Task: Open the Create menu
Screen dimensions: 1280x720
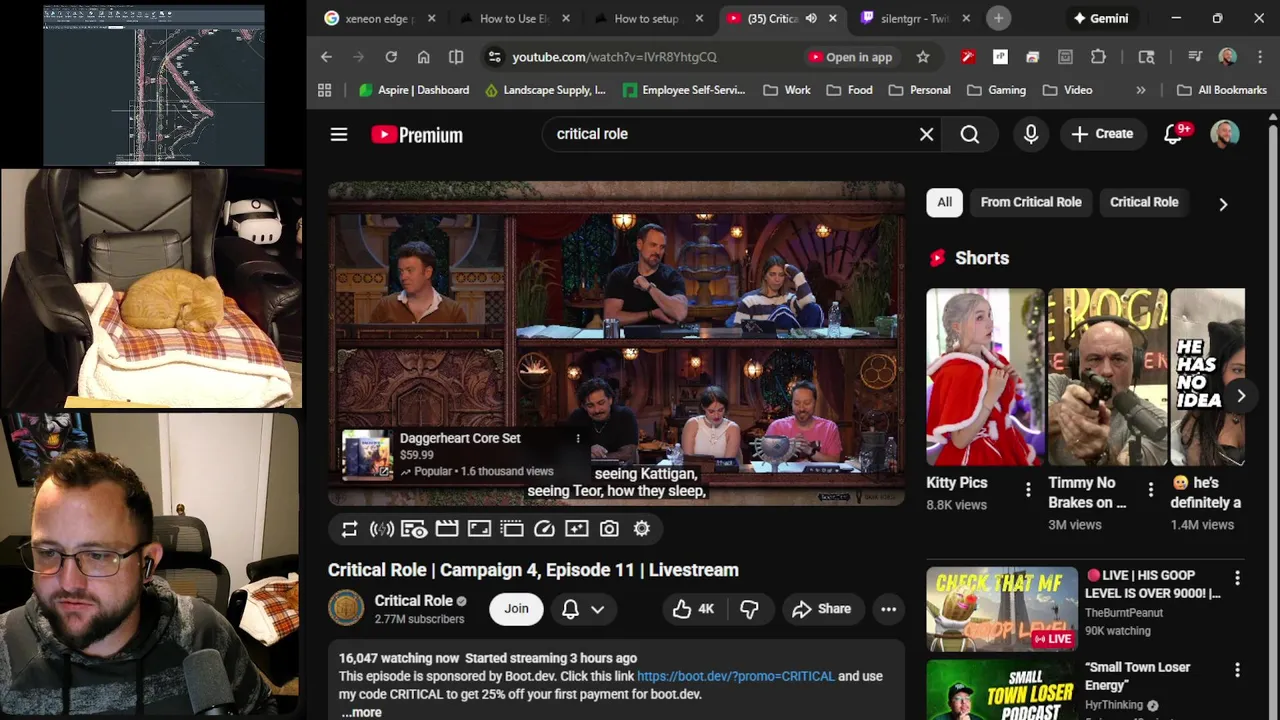Action: click(x=1102, y=134)
